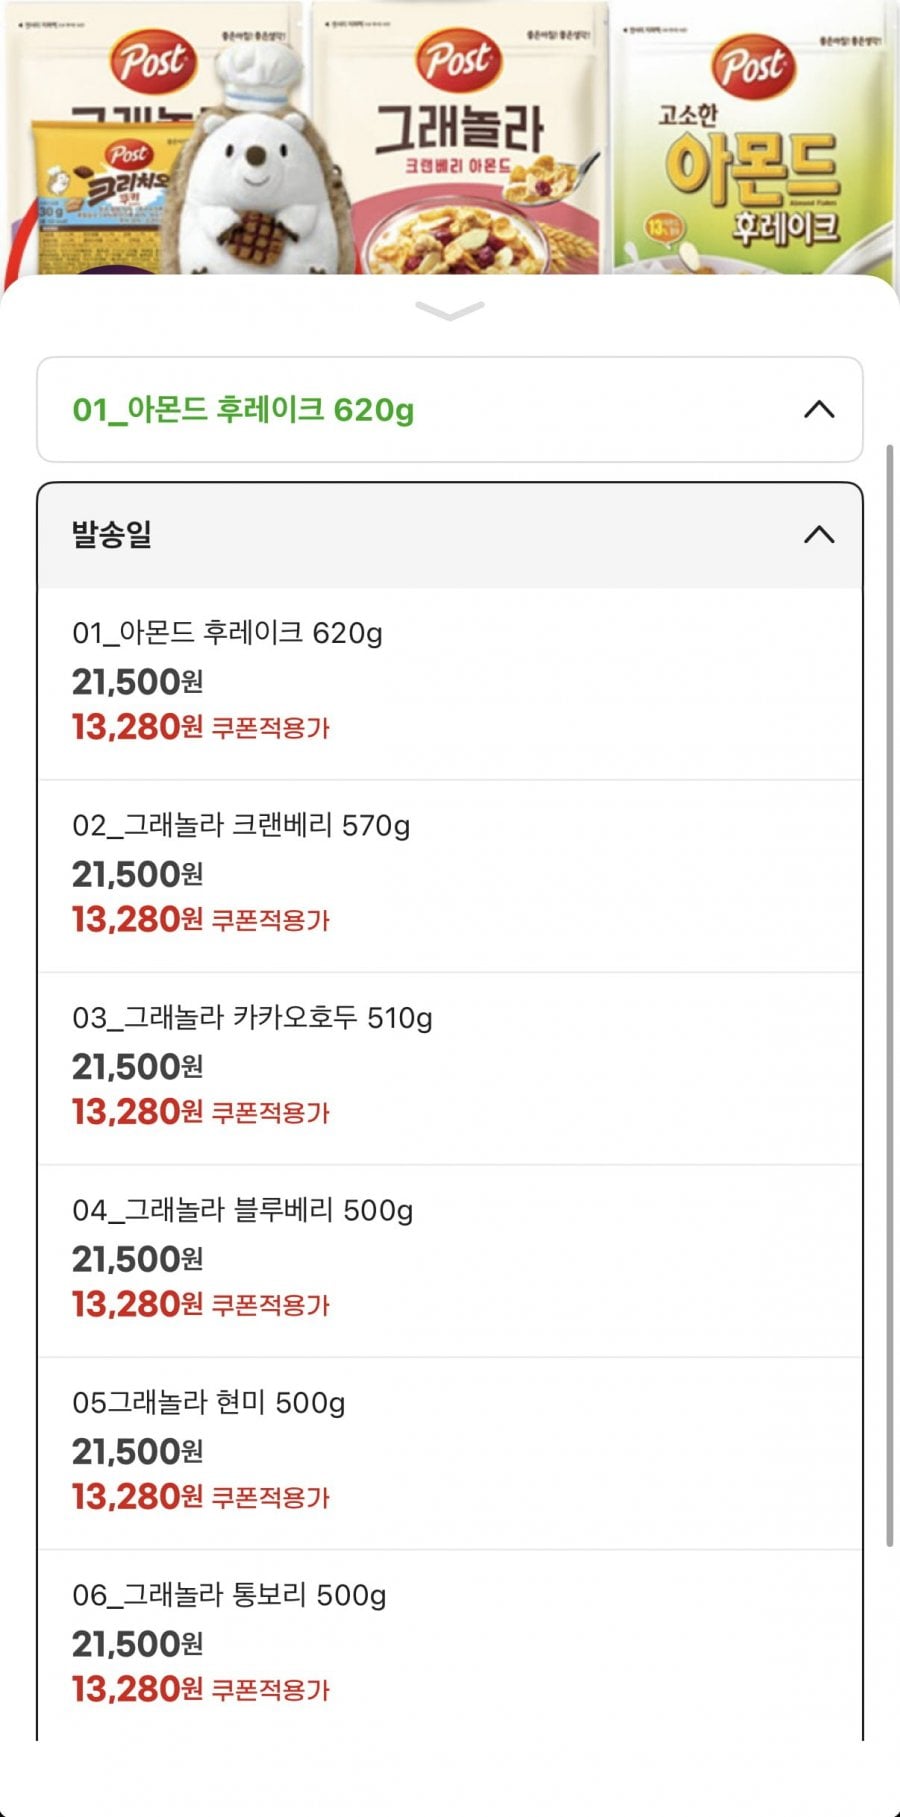Collapse the 01_아몬드 후레이크 620g selector chevron
Image resolution: width=900 pixels, height=1817 pixels.
point(818,409)
